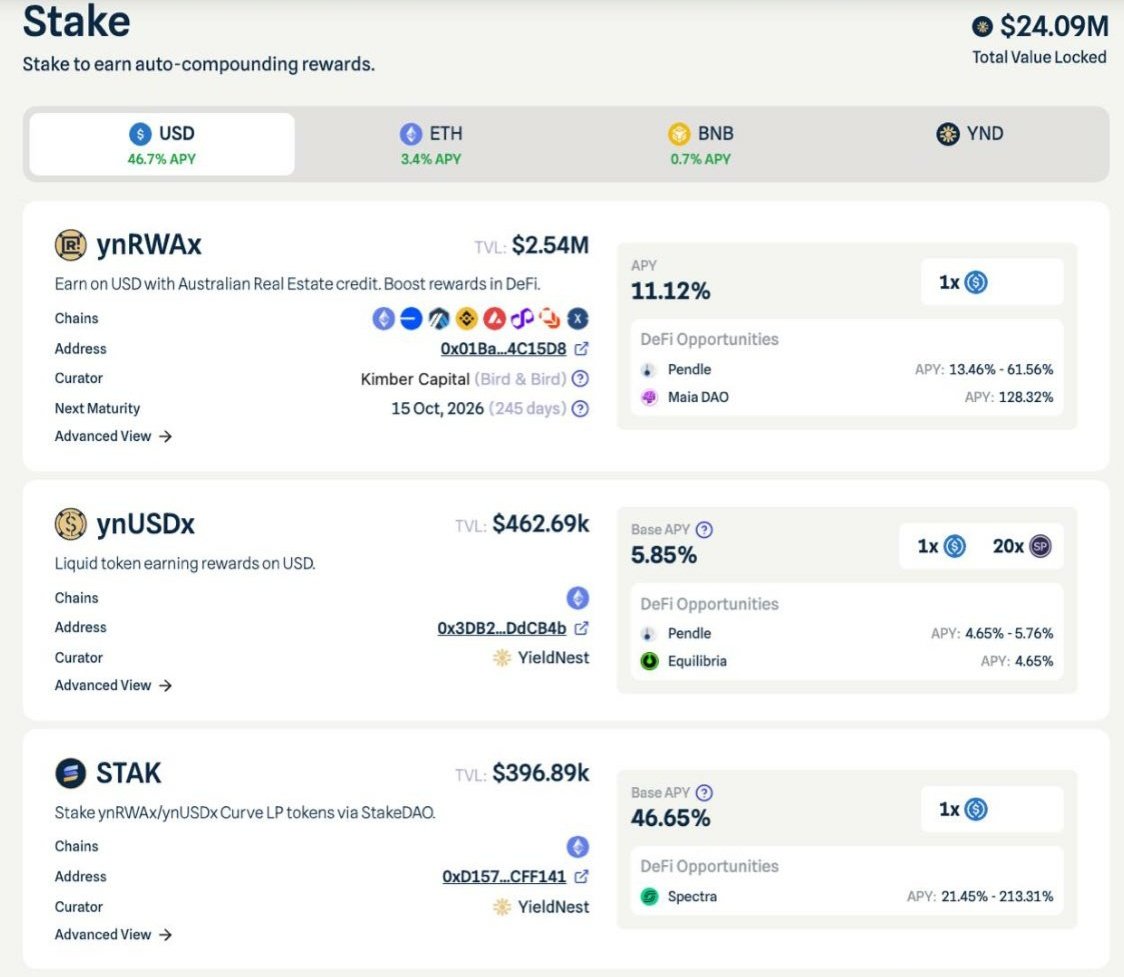Image resolution: width=1124 pixels, height=977 pixels.
Task: Click the Ethereum chain icon in ynUSDx card
Action: 578,598
